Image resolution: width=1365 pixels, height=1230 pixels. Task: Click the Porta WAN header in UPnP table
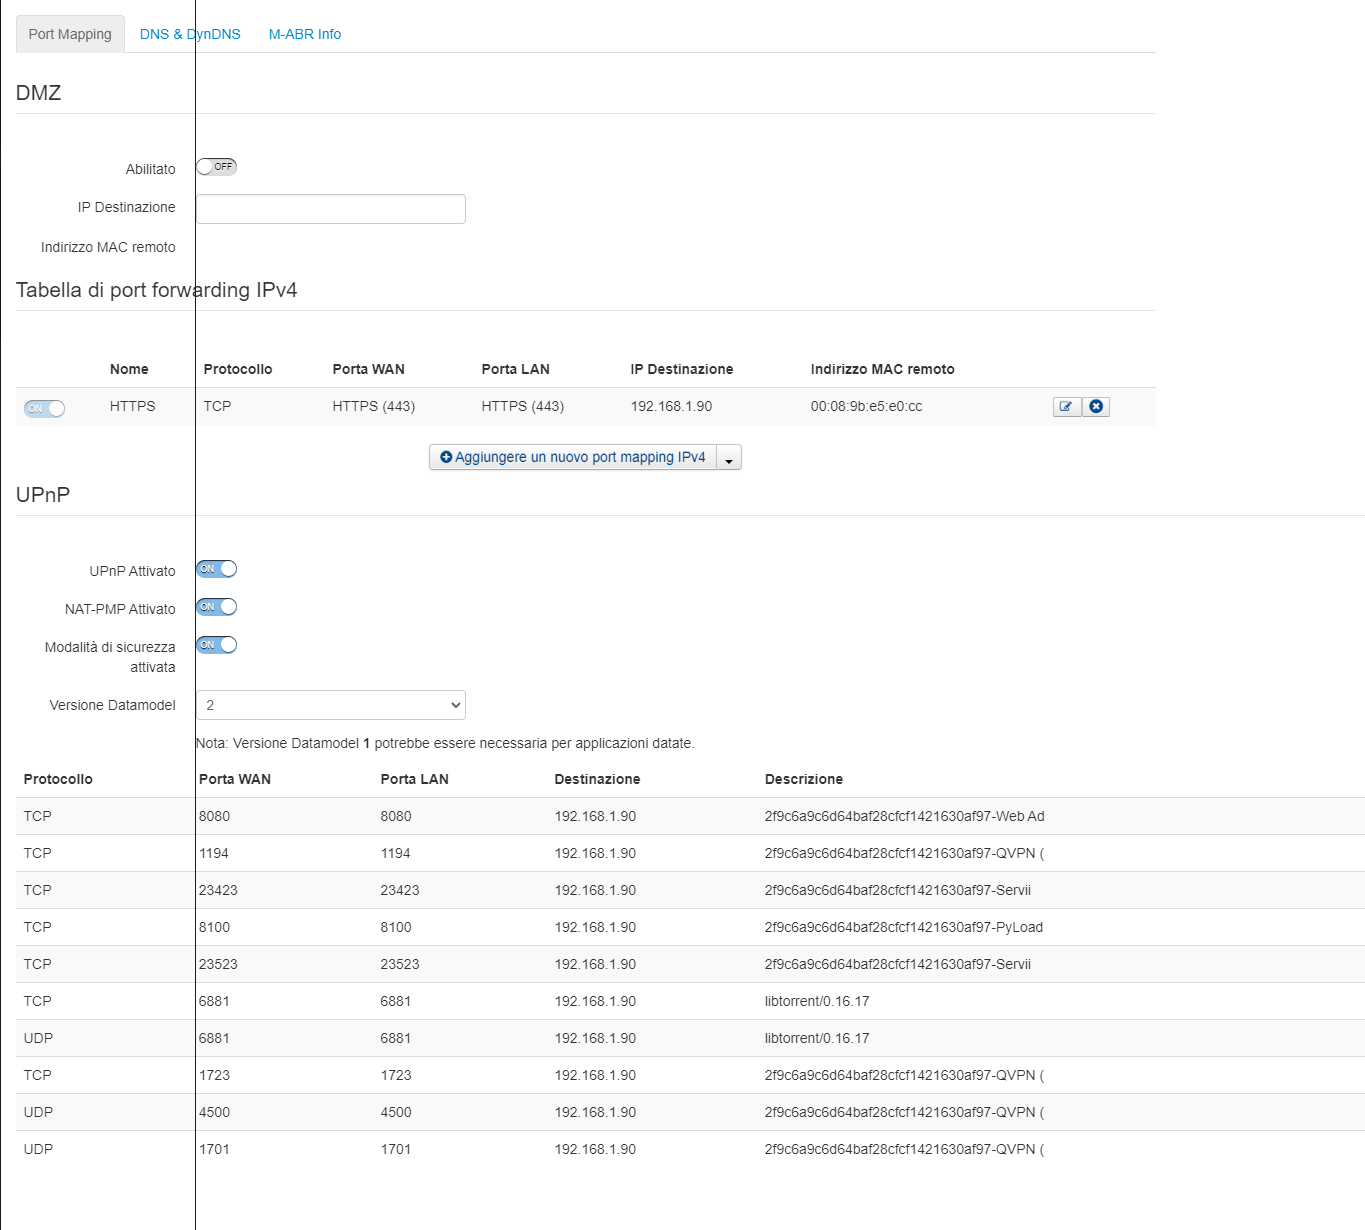pyautogui.click(x=235, y=779)
